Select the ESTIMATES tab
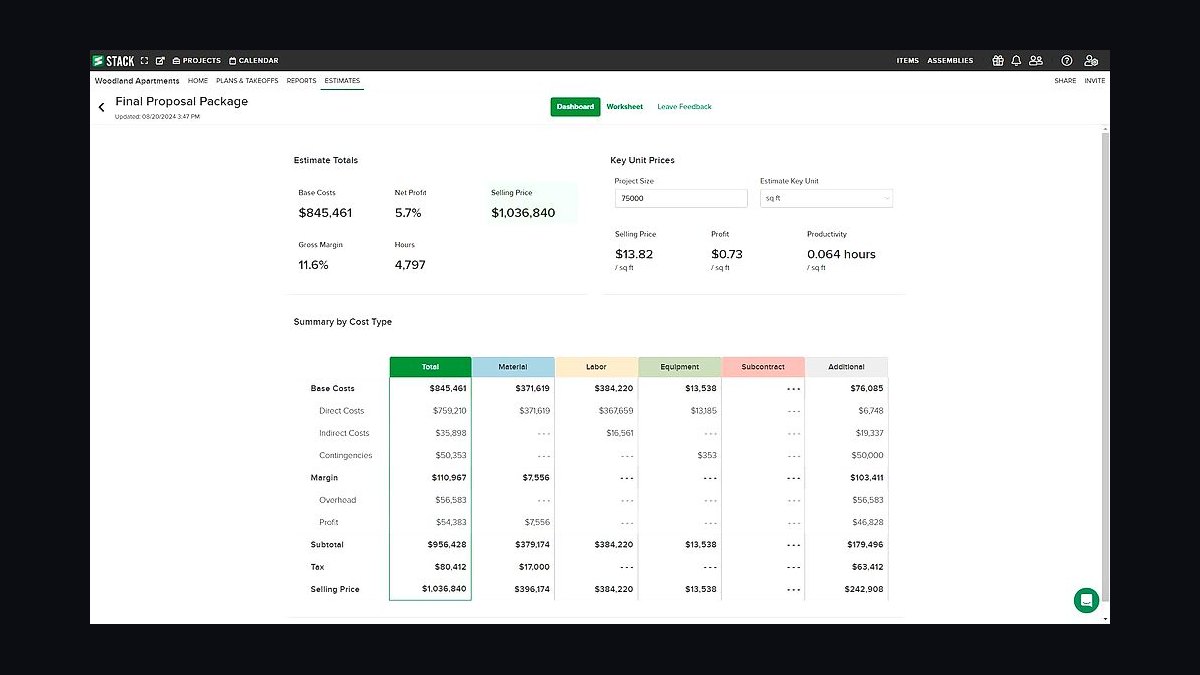1200x675 pixels. coord(342,81)
